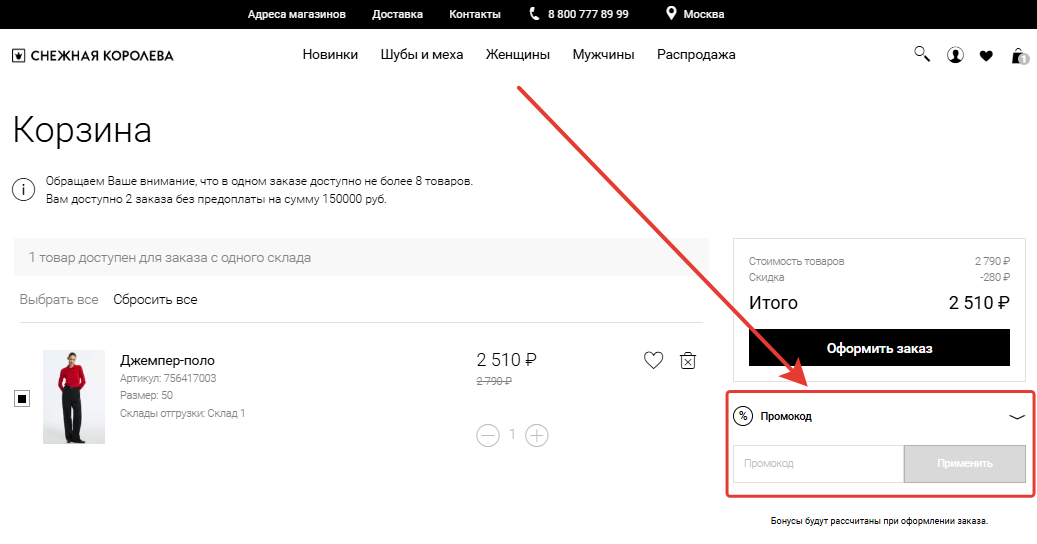The height and width of the screenshot is (544, 1037).
Task: Add Джемпер-поло to wishlist heart
Action: click(x=653, y=360)
